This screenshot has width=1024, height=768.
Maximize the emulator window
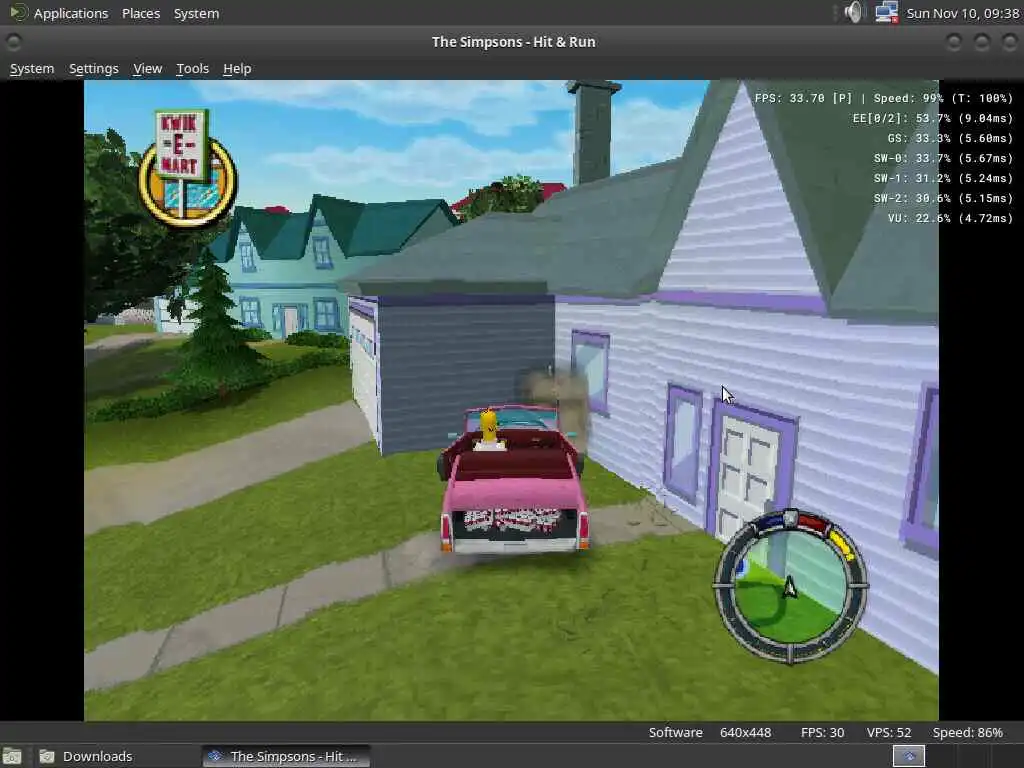(x=982, y=42)
